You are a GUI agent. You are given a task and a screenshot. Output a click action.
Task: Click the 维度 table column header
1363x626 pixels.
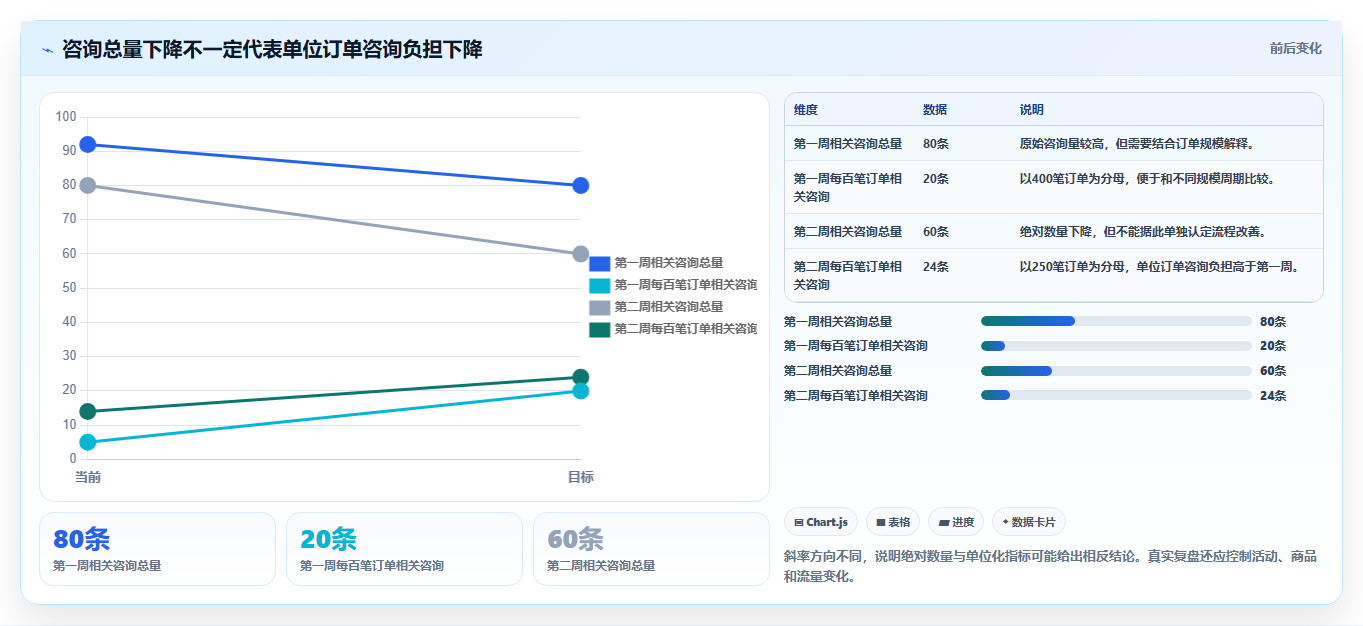click(805, 110)
